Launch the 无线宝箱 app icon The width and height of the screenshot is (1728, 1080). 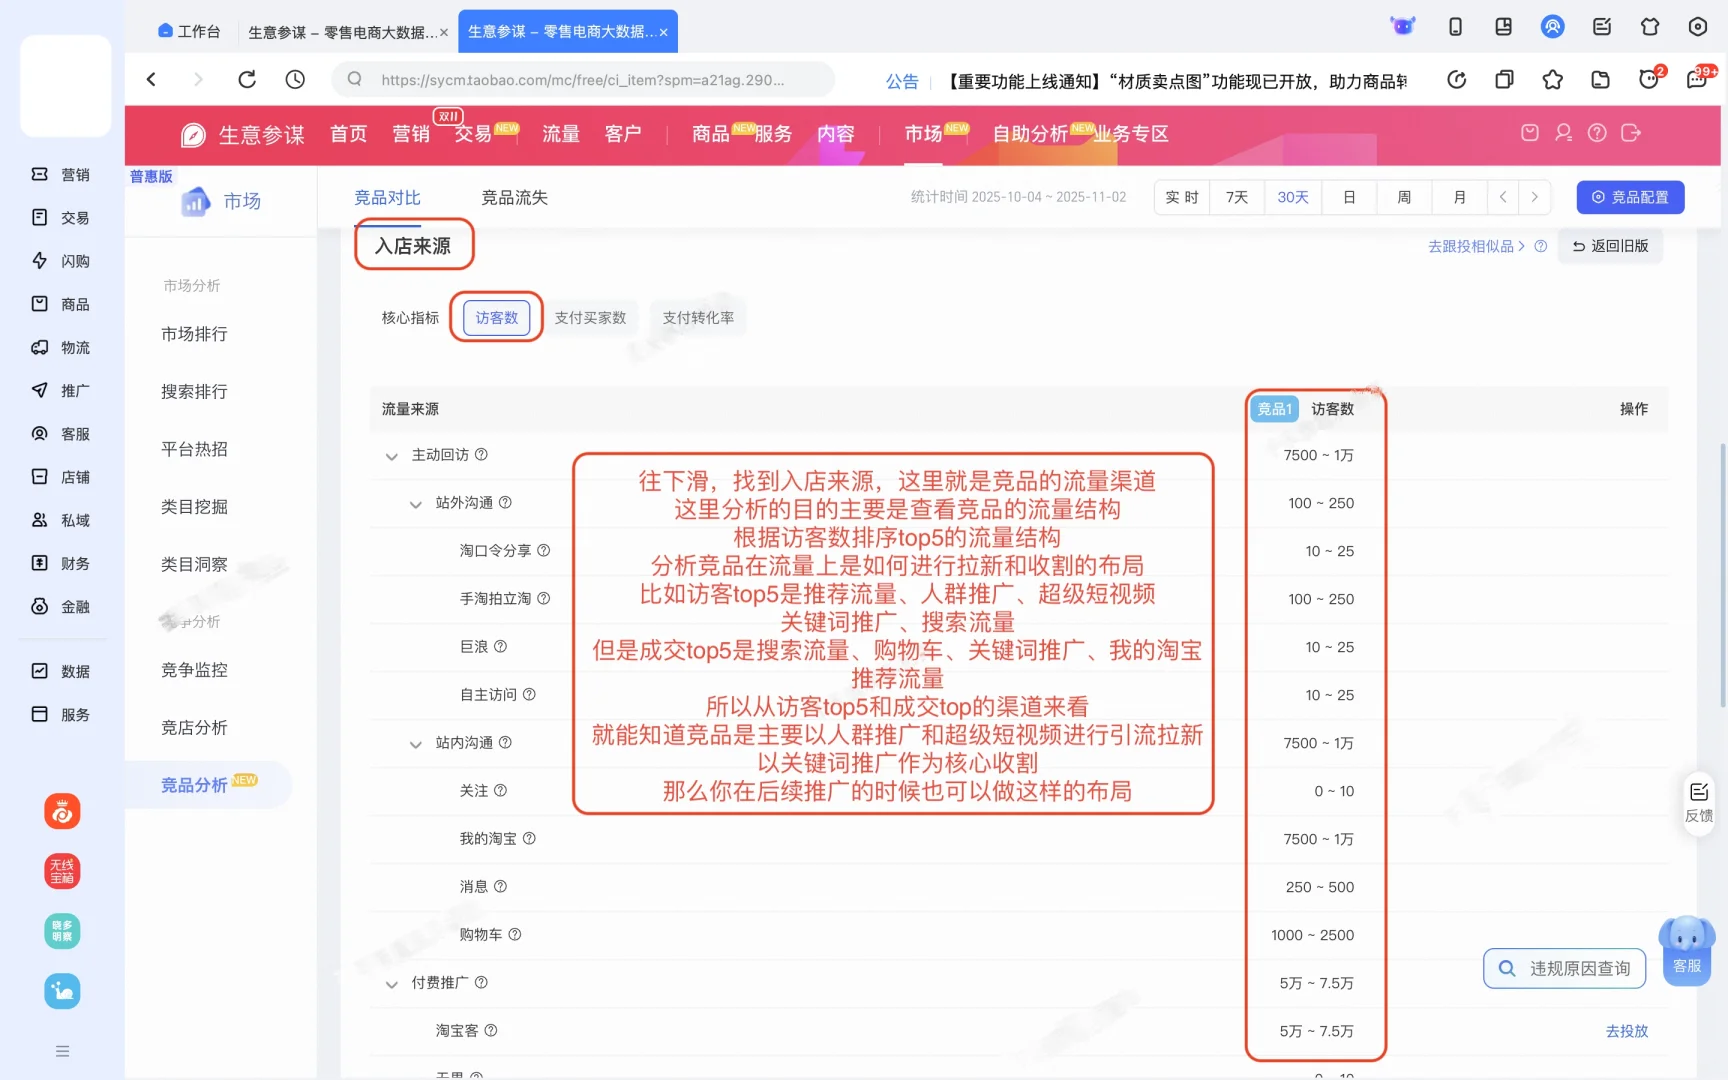(62, 871)
